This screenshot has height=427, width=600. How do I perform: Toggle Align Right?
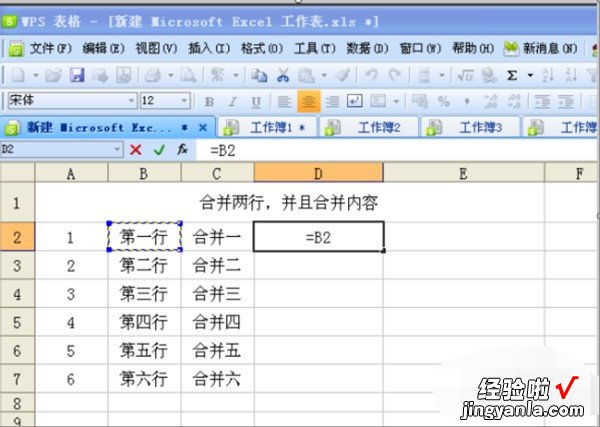click(332, 102)
